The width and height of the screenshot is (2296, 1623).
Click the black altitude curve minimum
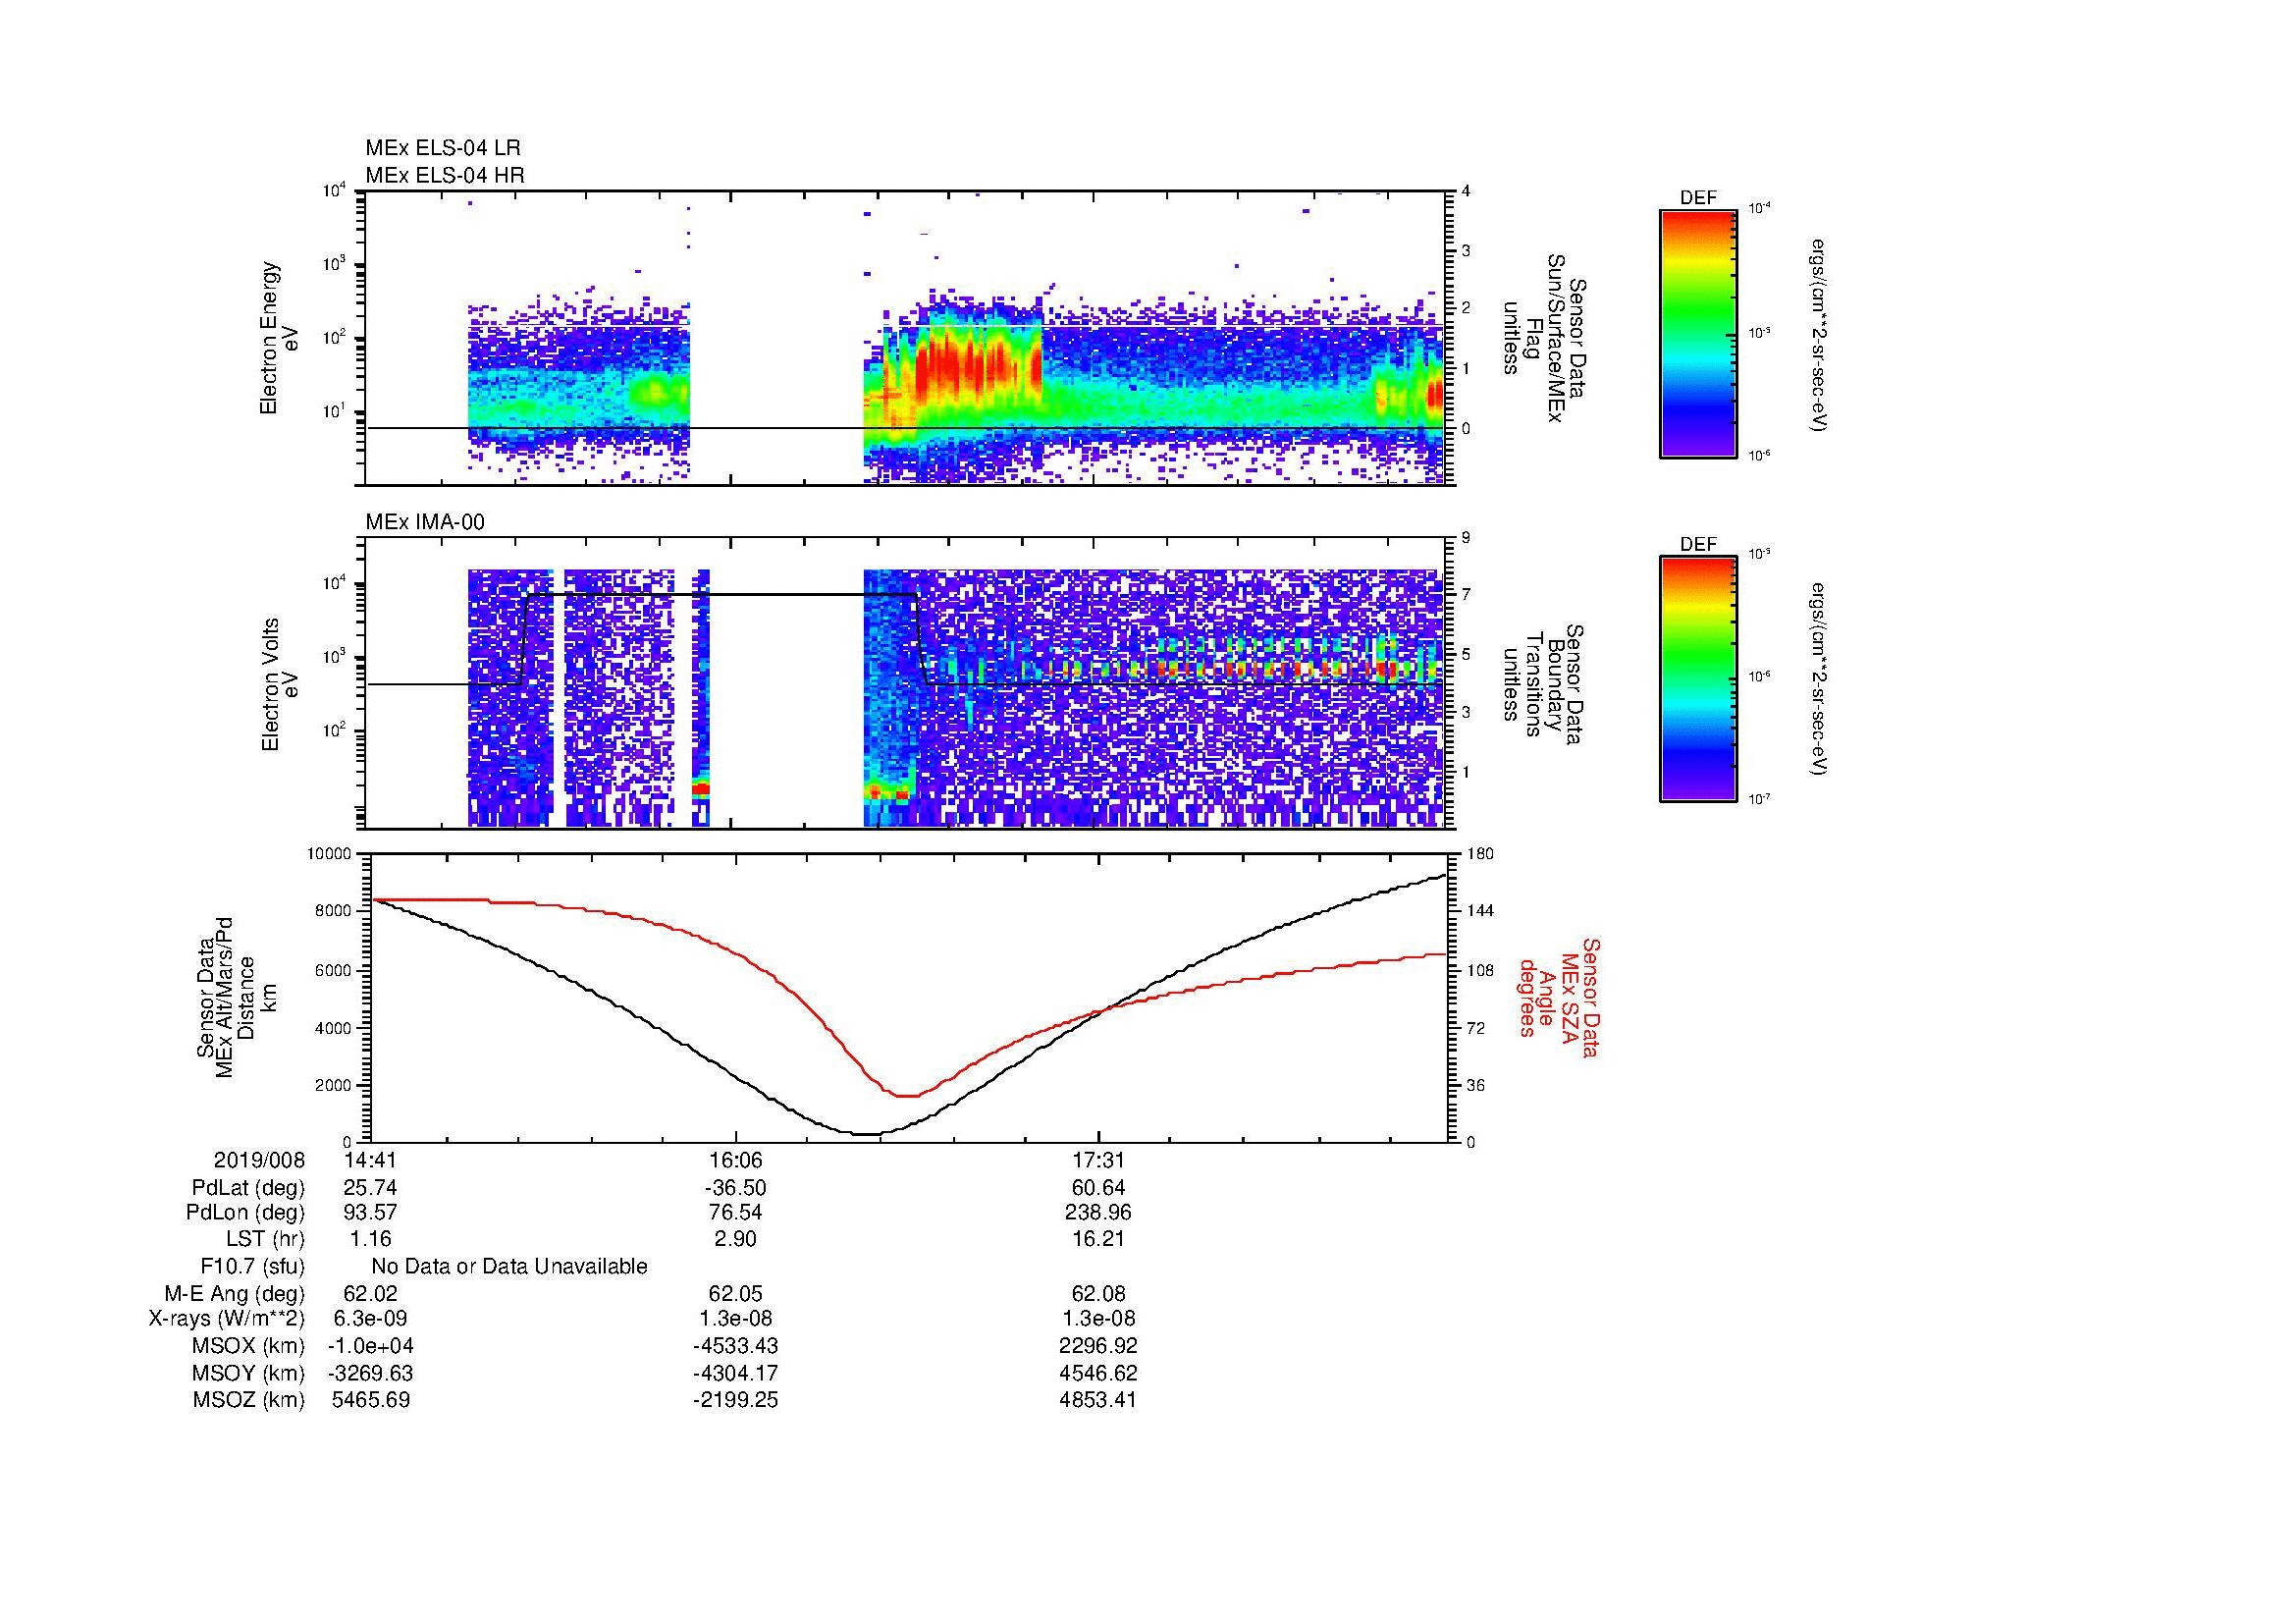tap(865, 1134)
